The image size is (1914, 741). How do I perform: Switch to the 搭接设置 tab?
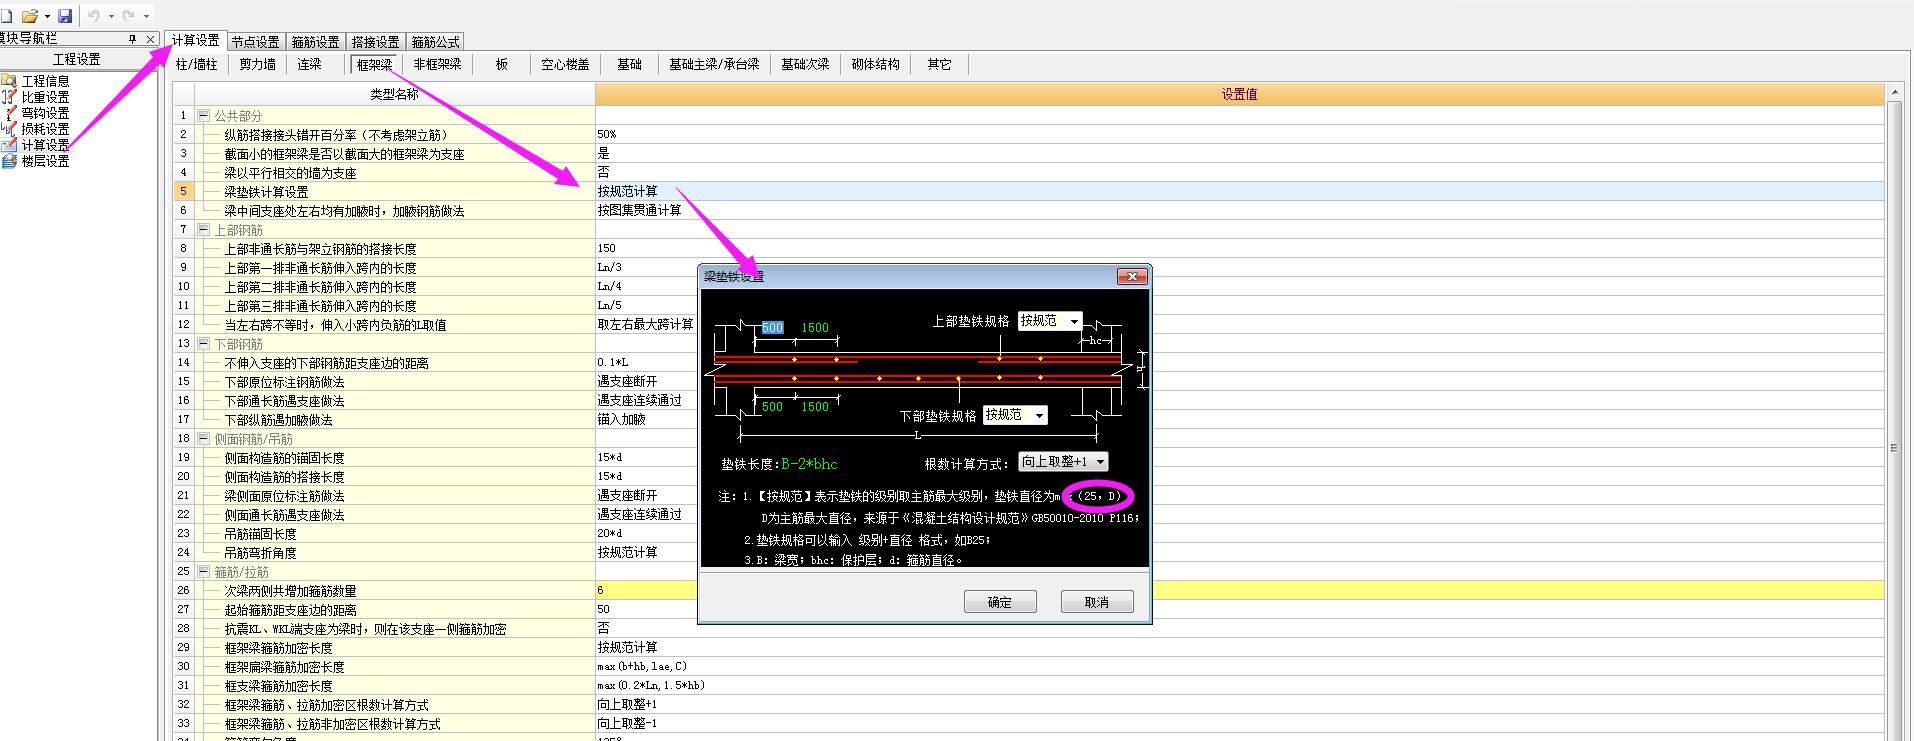coord(376,42)
